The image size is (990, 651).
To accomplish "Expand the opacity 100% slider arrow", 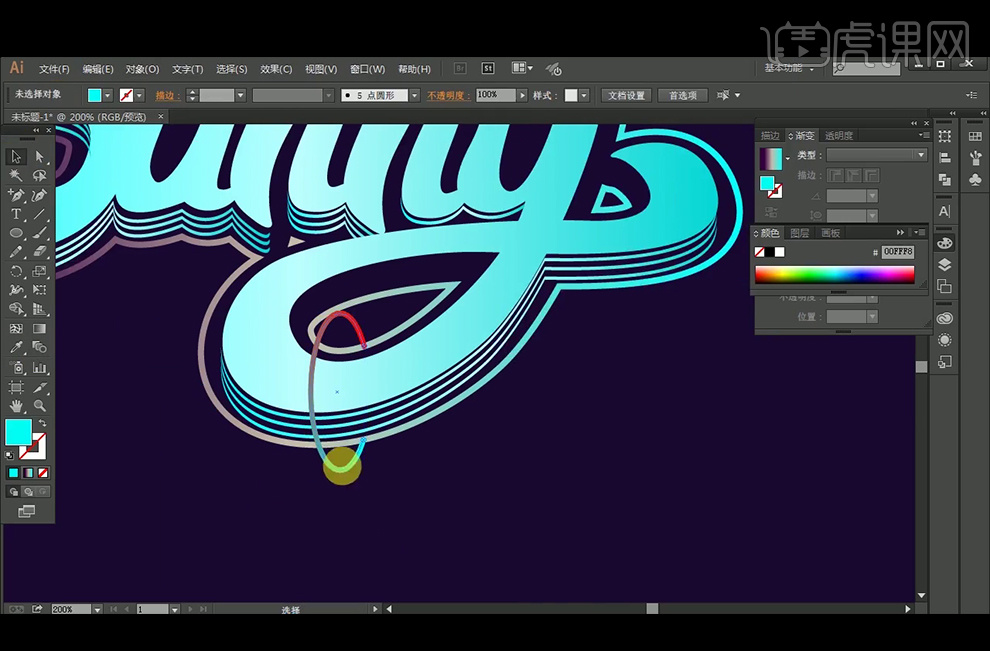I will (522, 95).
